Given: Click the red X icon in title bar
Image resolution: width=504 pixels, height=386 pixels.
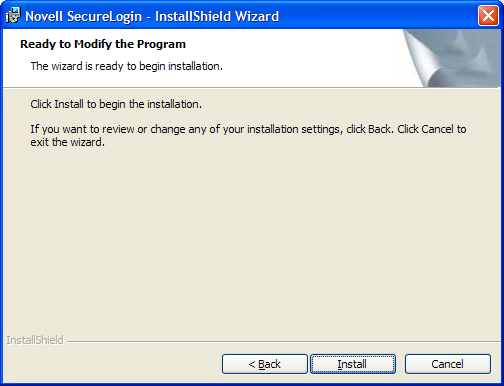Looking at the screenshot, I should [x=488, y=15].
